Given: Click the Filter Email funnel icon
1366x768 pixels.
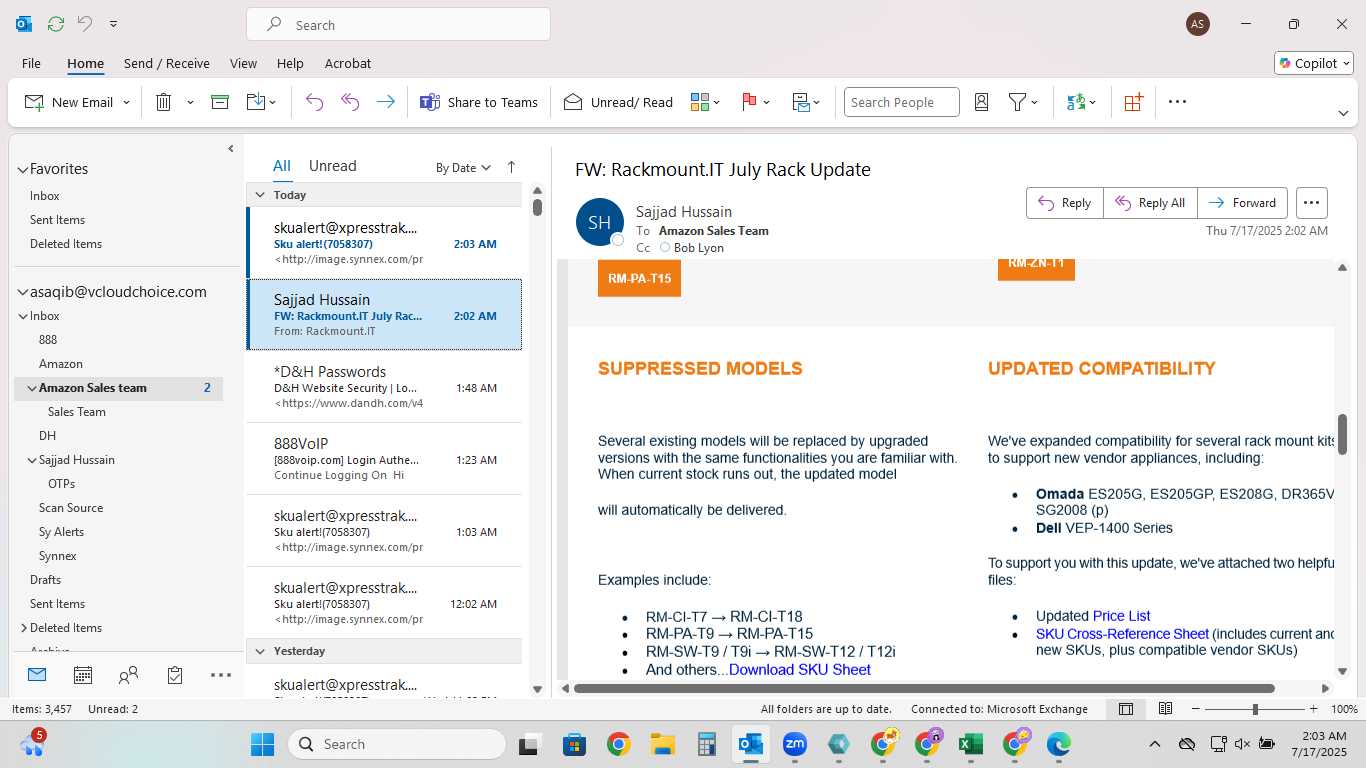Looking at the screenshot, I should (1017, 102).
